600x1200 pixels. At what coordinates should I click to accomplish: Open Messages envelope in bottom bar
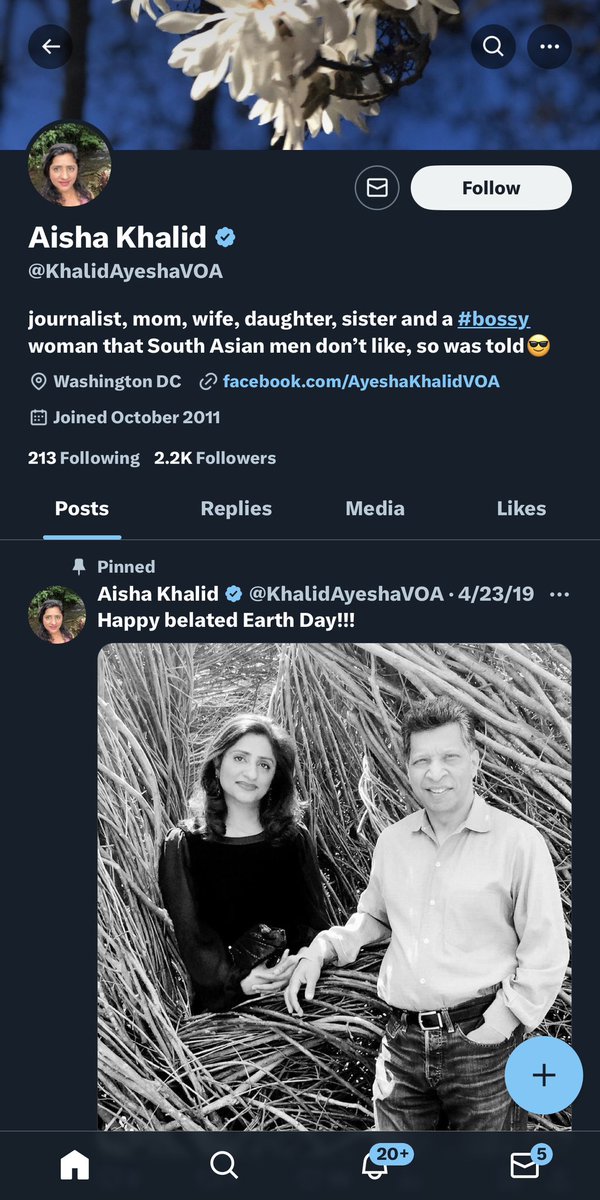pos(525,1164)
